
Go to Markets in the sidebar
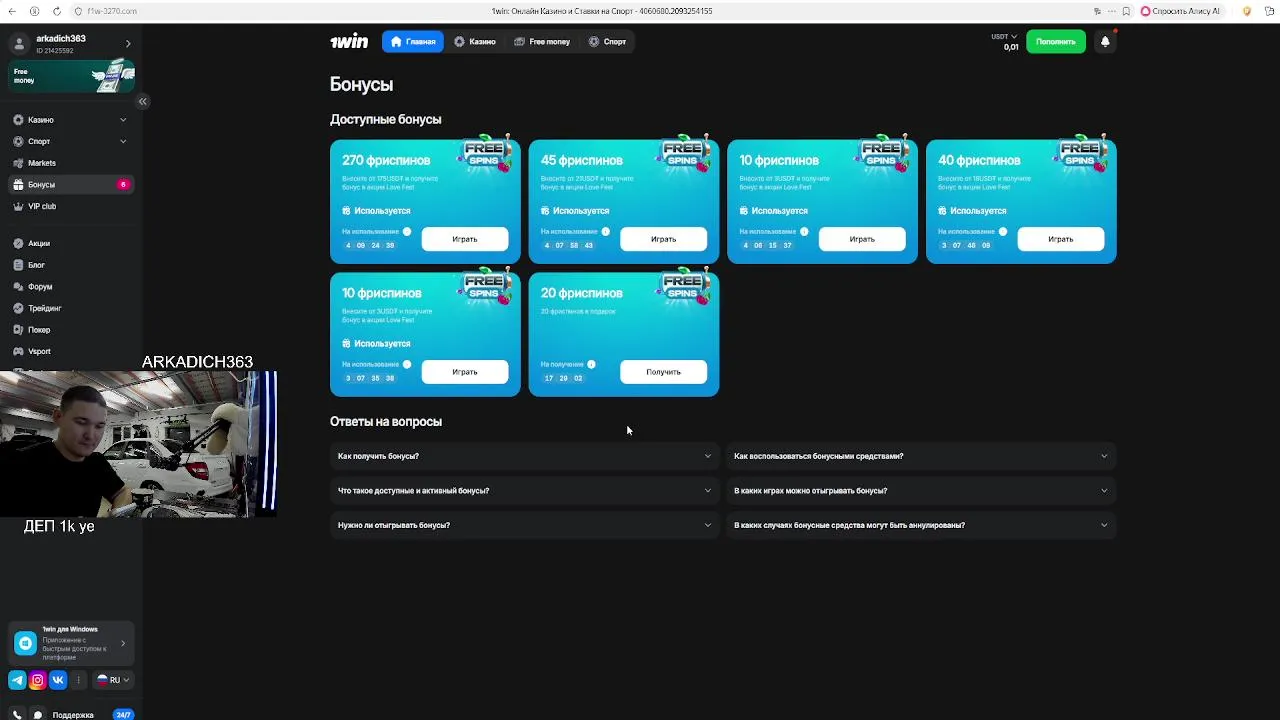tap(41, 163)
